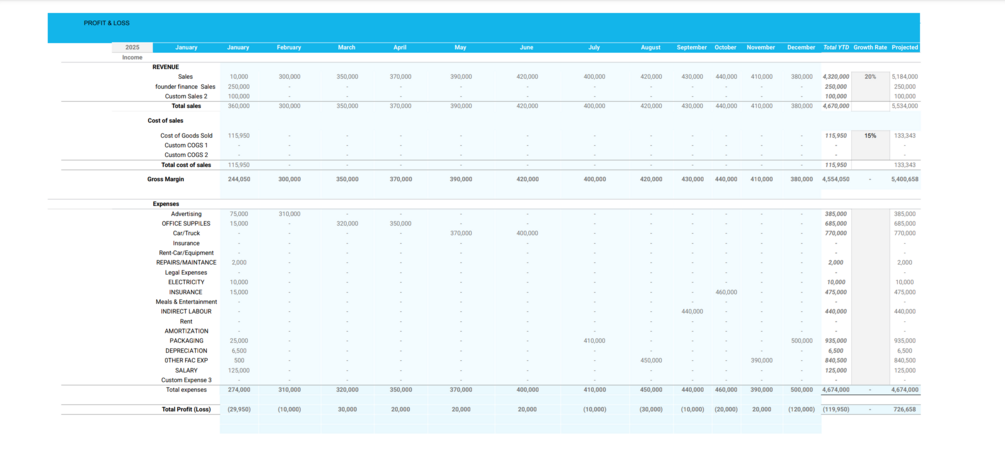This screenshot has width=1005, height=452.
Task: Select the Meals & Entertainment row label
Action: 186,301
